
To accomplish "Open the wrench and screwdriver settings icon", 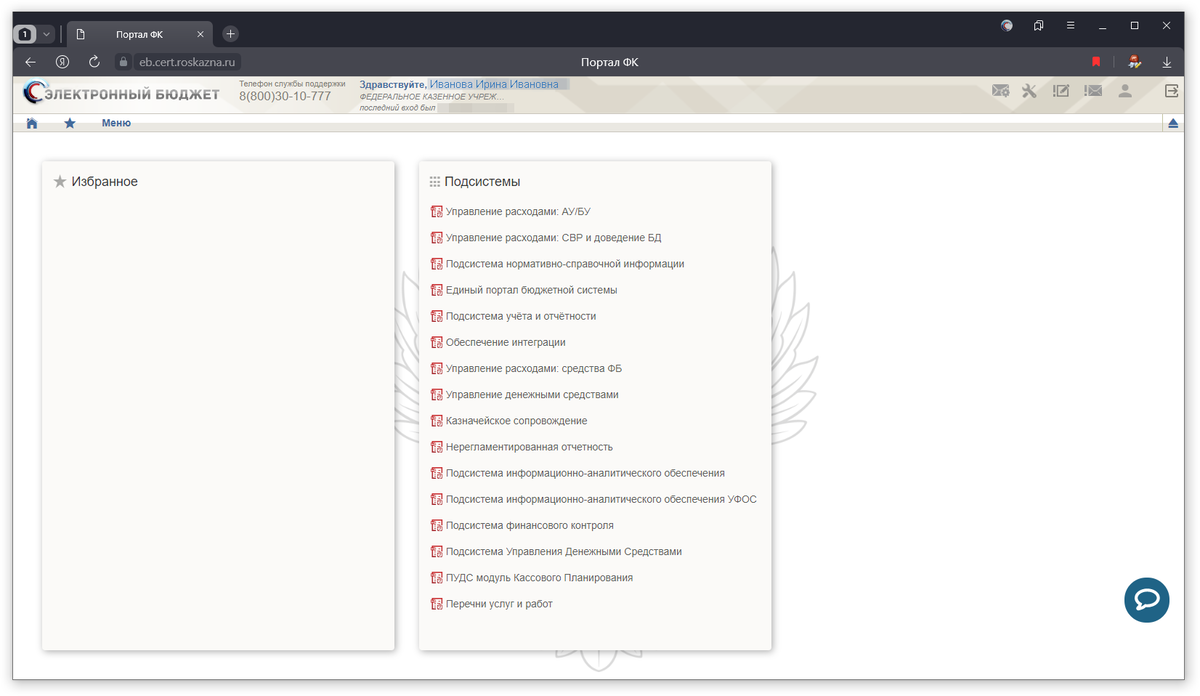I will click(1030, 91).
